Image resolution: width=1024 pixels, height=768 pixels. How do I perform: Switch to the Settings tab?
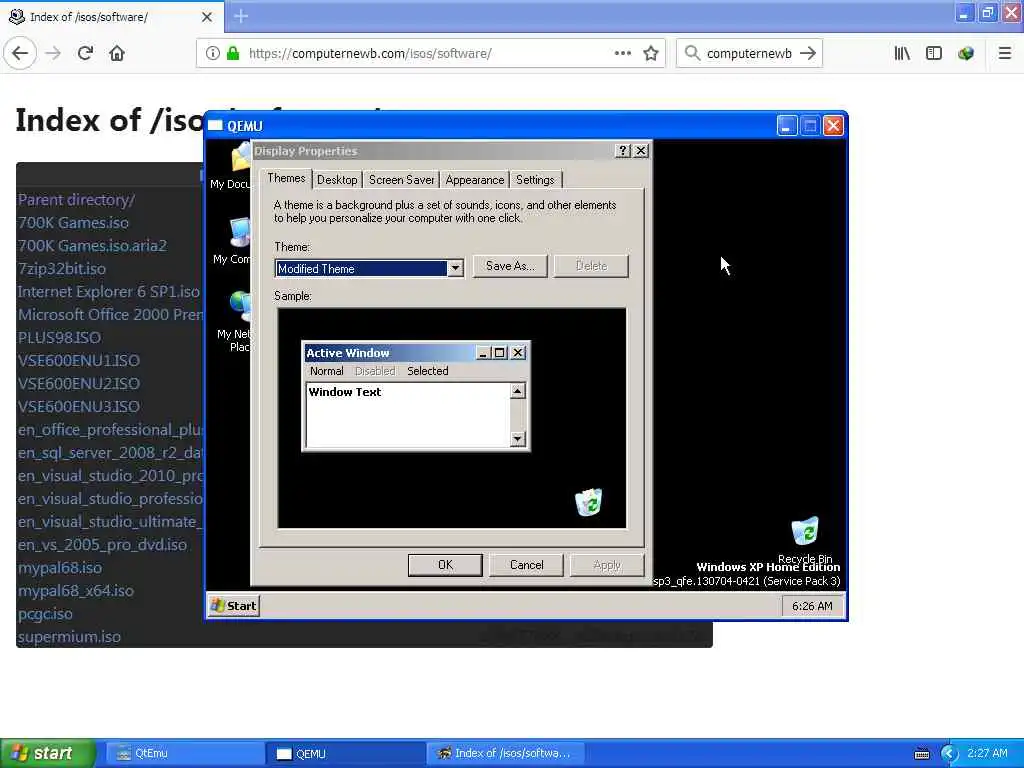[535, 180]
